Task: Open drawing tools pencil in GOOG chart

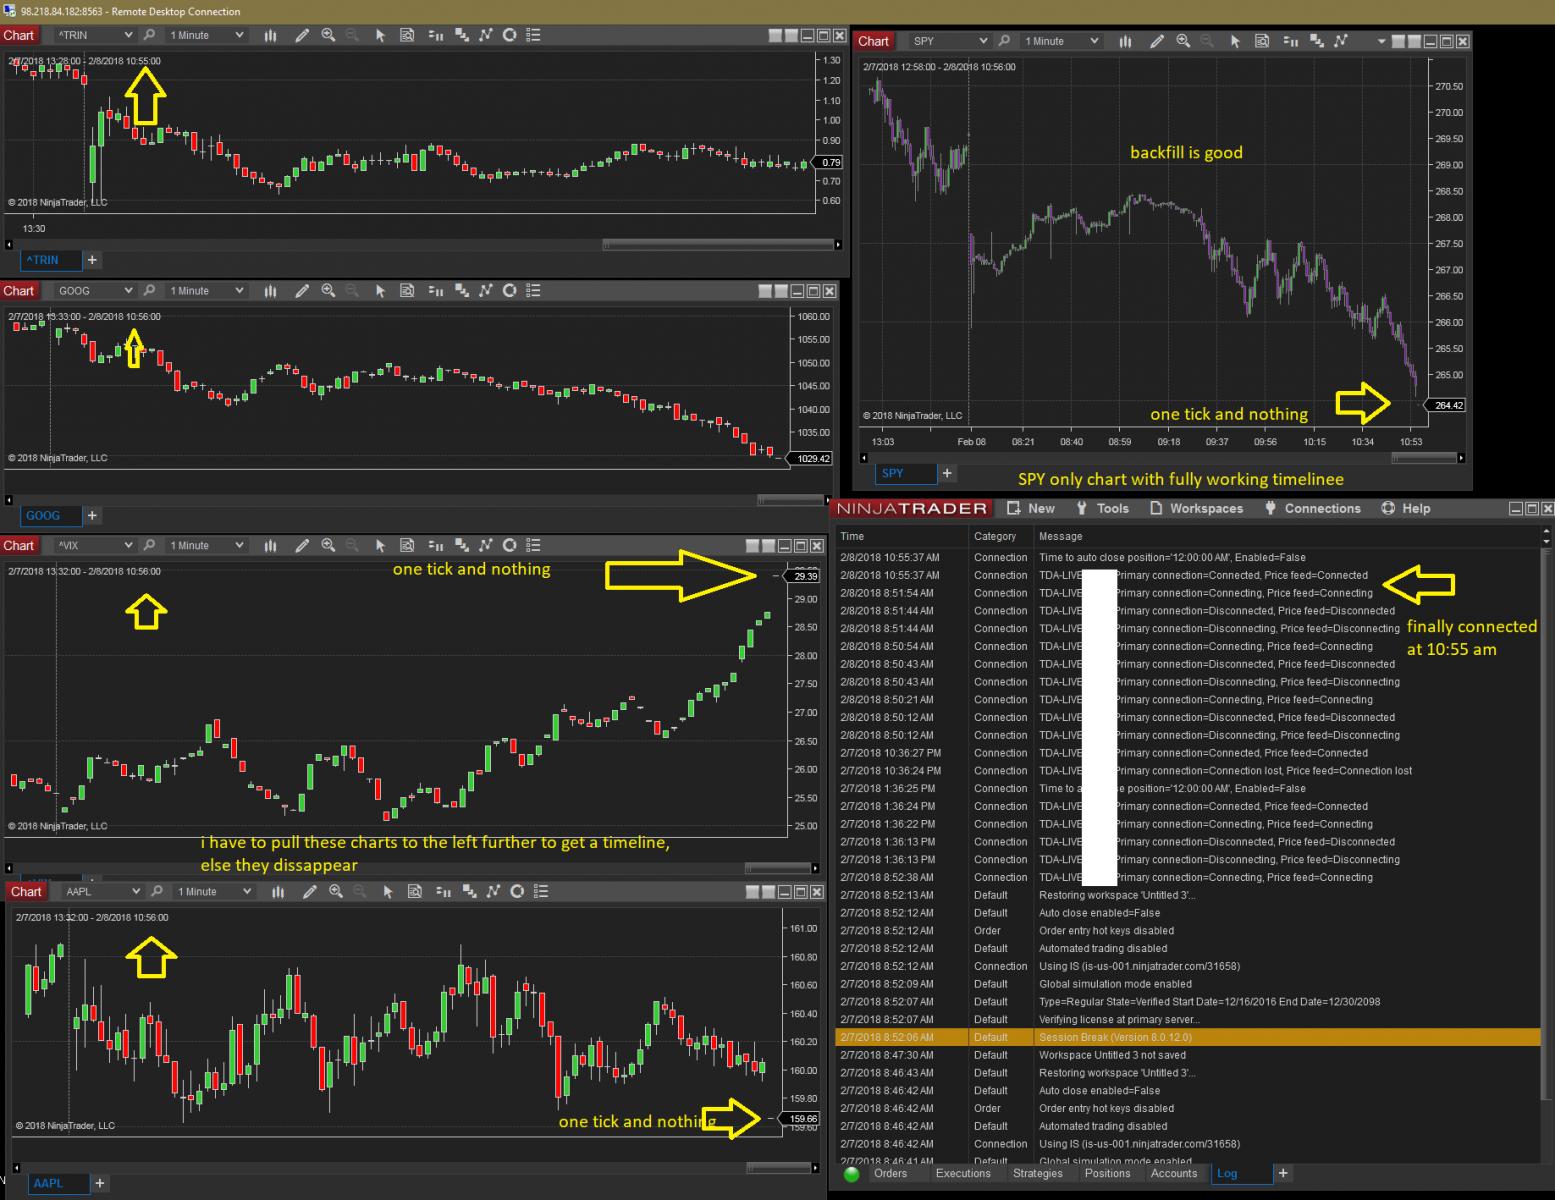Action: [302, 291]
